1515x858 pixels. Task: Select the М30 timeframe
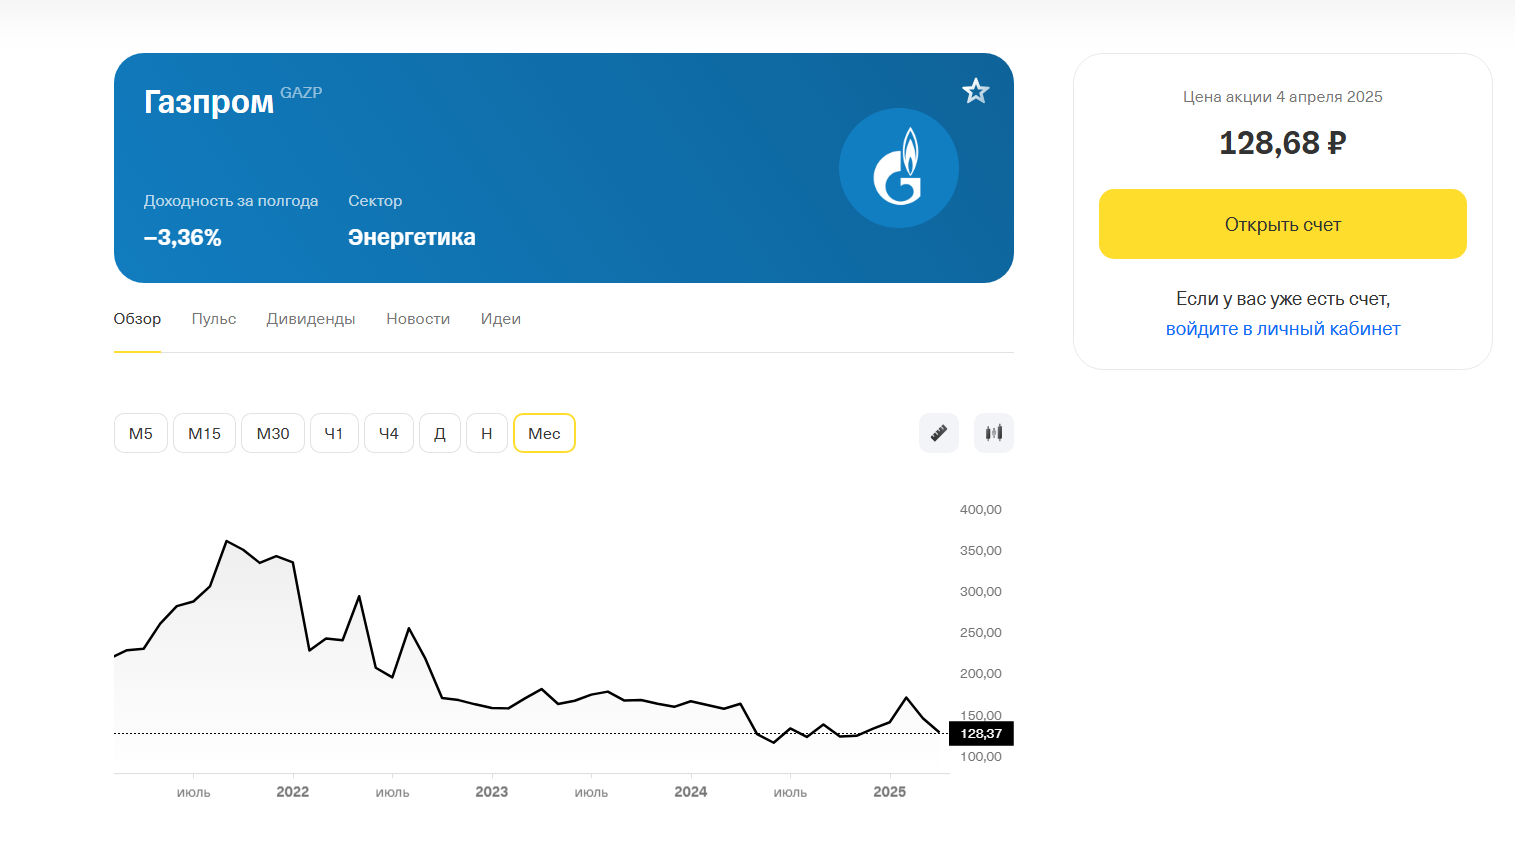[273, 433]
